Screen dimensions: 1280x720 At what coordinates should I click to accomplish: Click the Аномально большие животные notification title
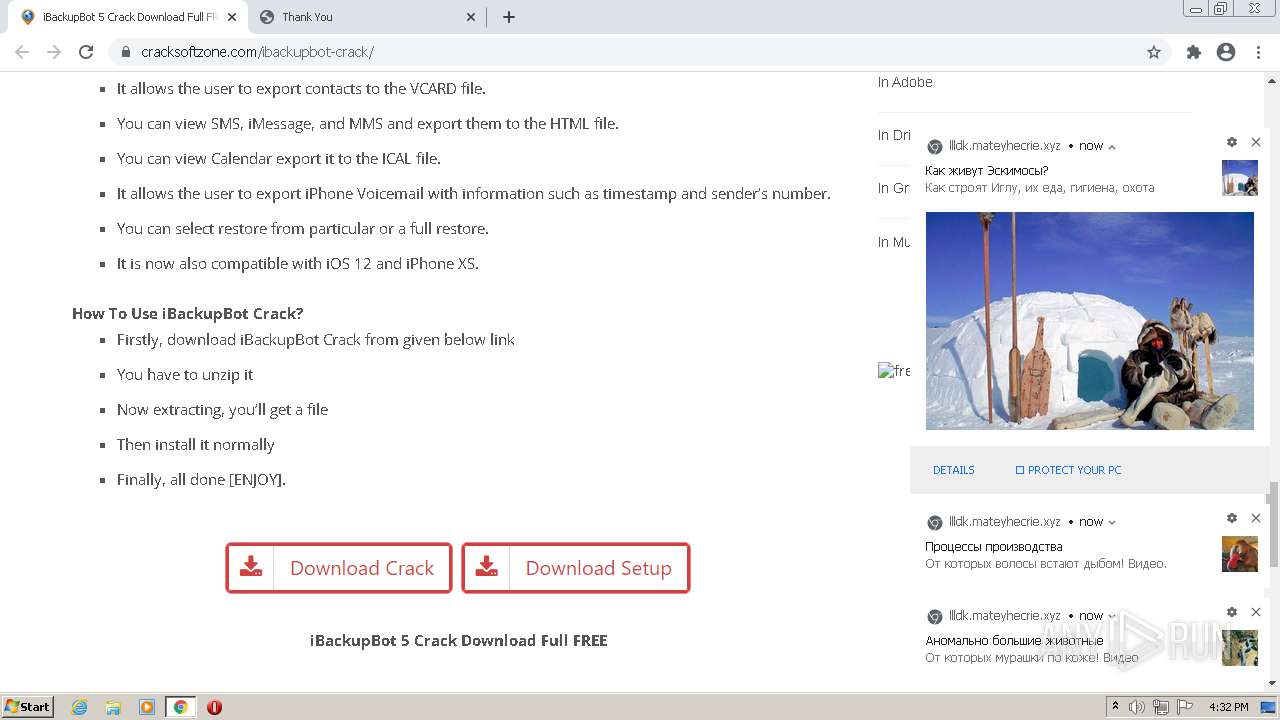[x=1014, y=641]
